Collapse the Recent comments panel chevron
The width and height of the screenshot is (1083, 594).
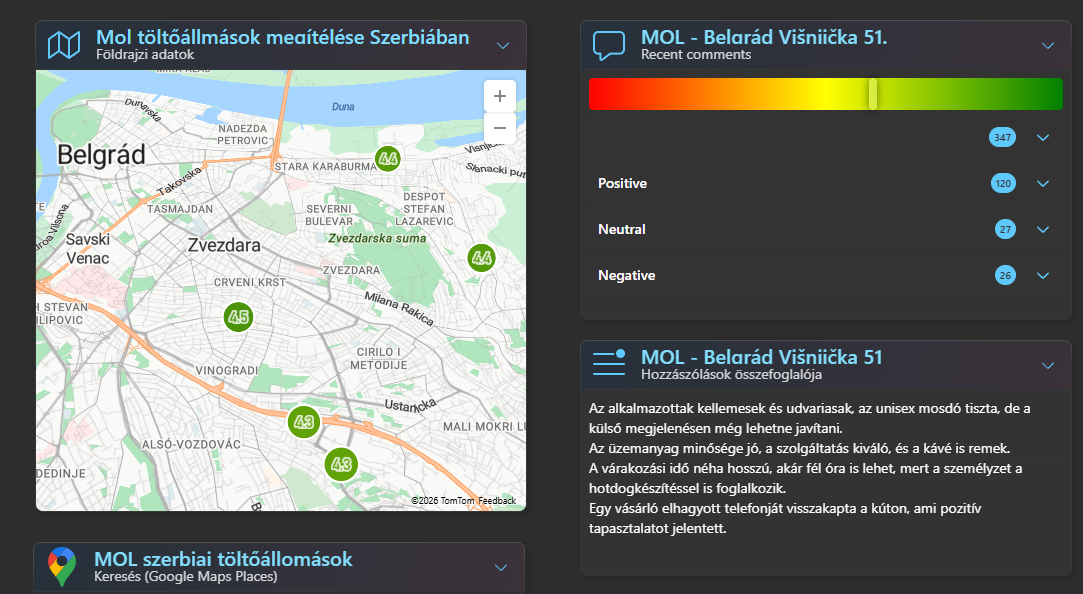pyautogui.click(x=1048, y=46)
